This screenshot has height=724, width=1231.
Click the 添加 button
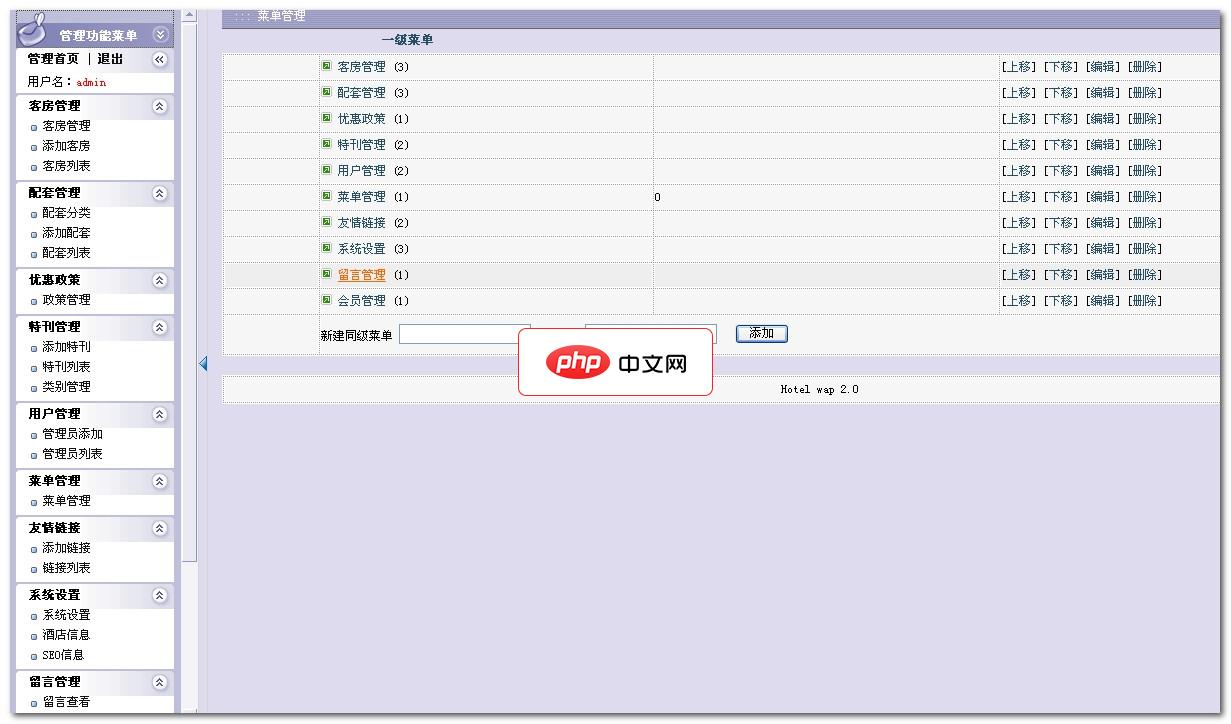pyautogui.click(x=761, y=334)
